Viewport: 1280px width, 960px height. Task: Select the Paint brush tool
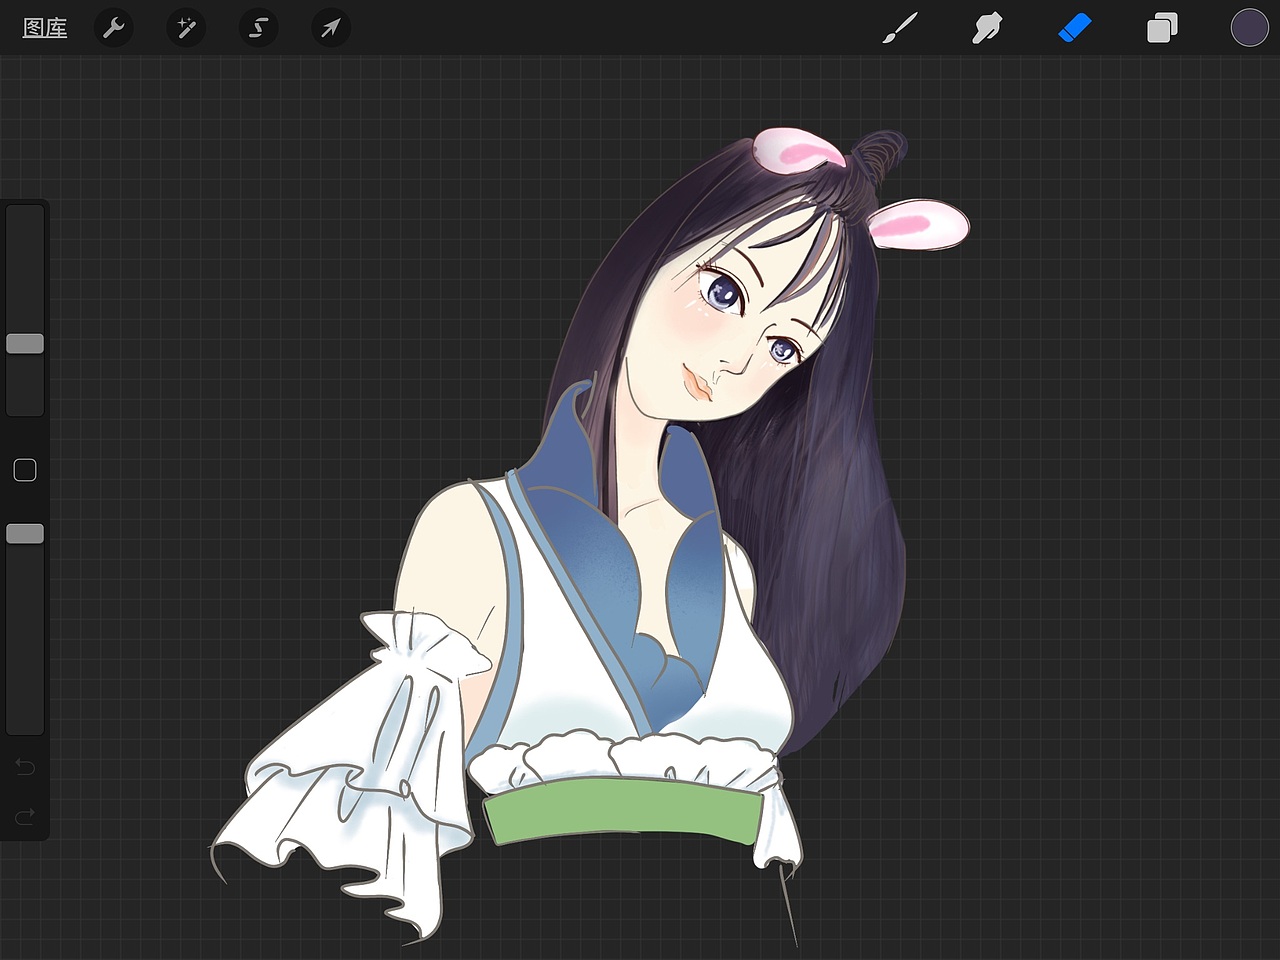(900, 28)
